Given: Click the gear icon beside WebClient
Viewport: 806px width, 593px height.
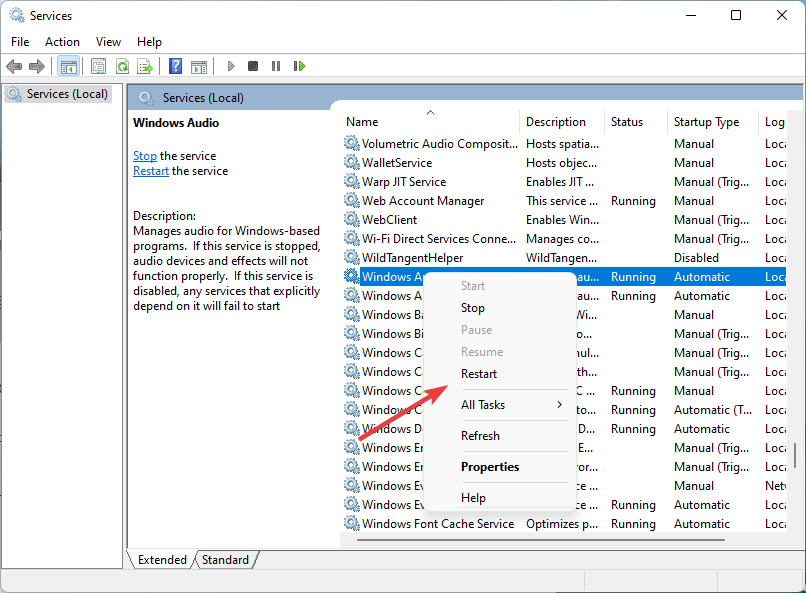Looking at the screenshot, I should coord(352,219).
